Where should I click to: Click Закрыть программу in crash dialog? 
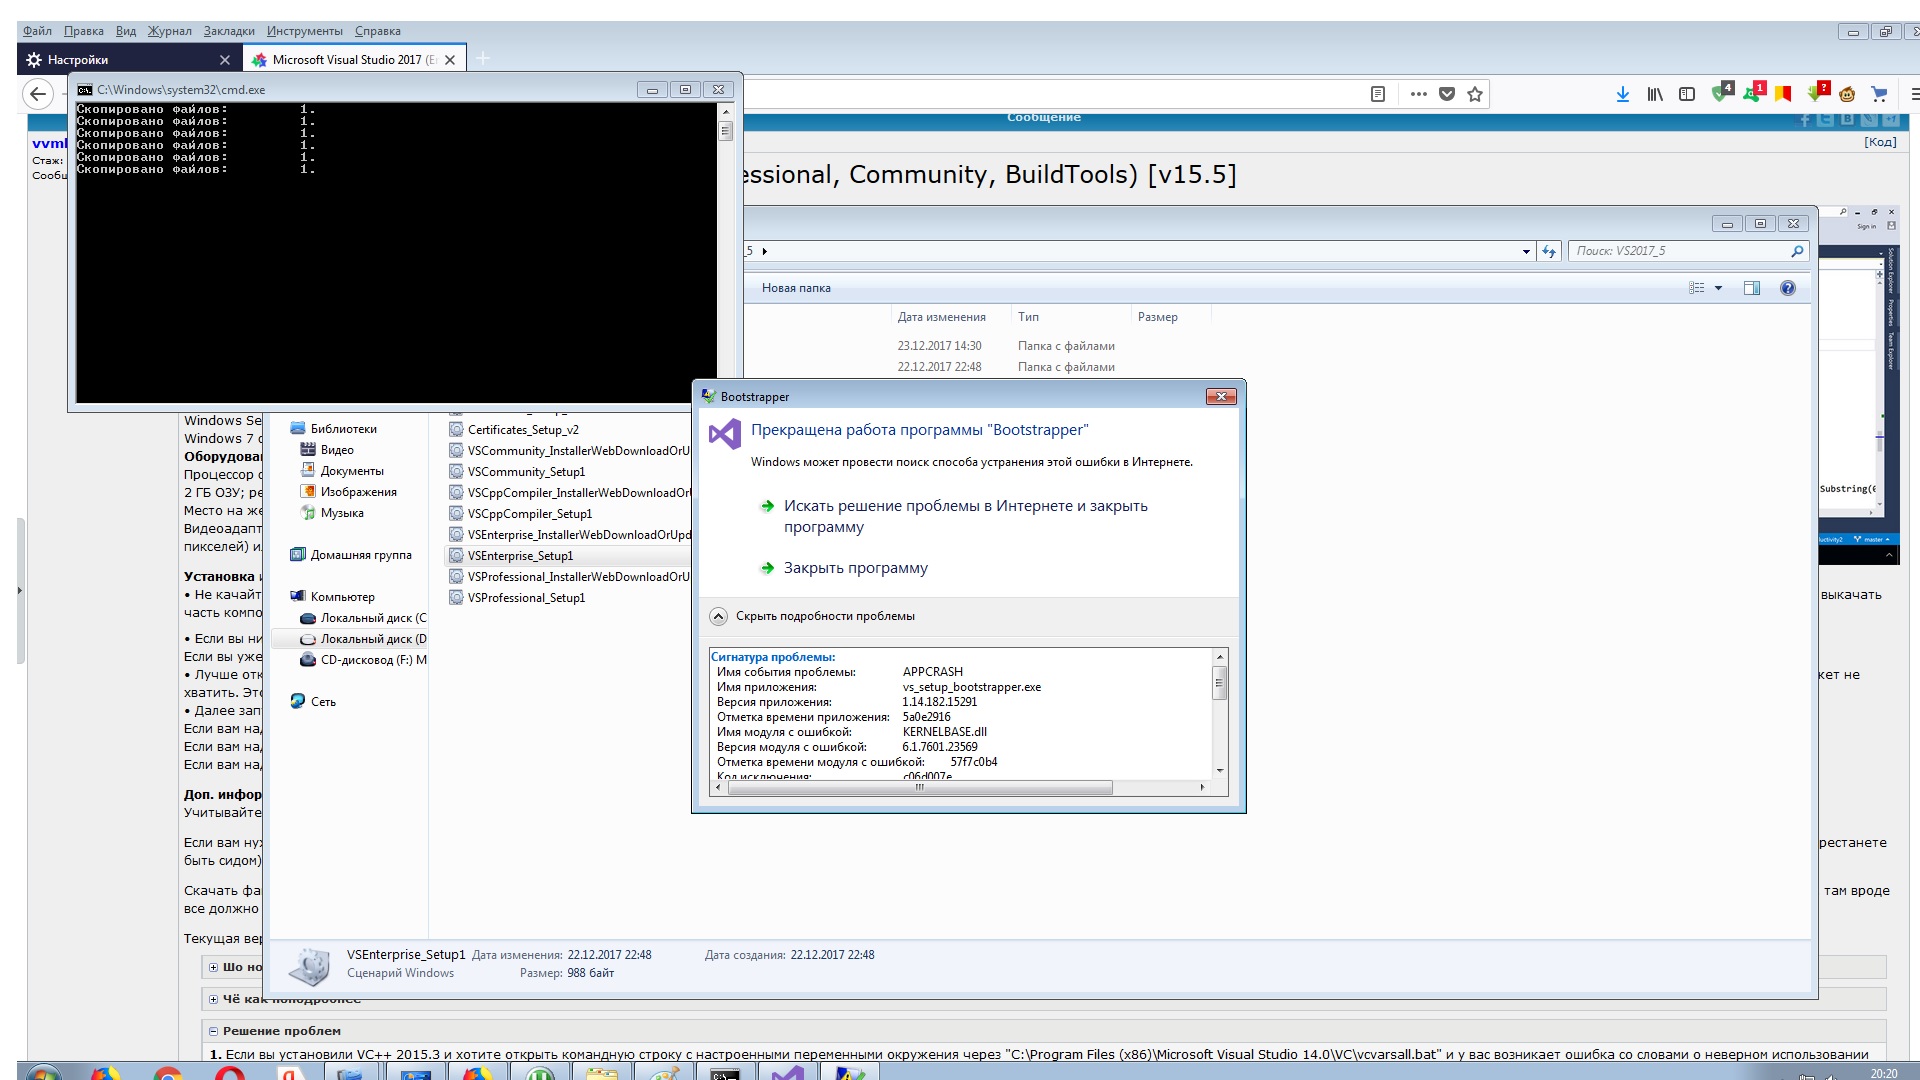pyautogui.click(x=855, y=568)
